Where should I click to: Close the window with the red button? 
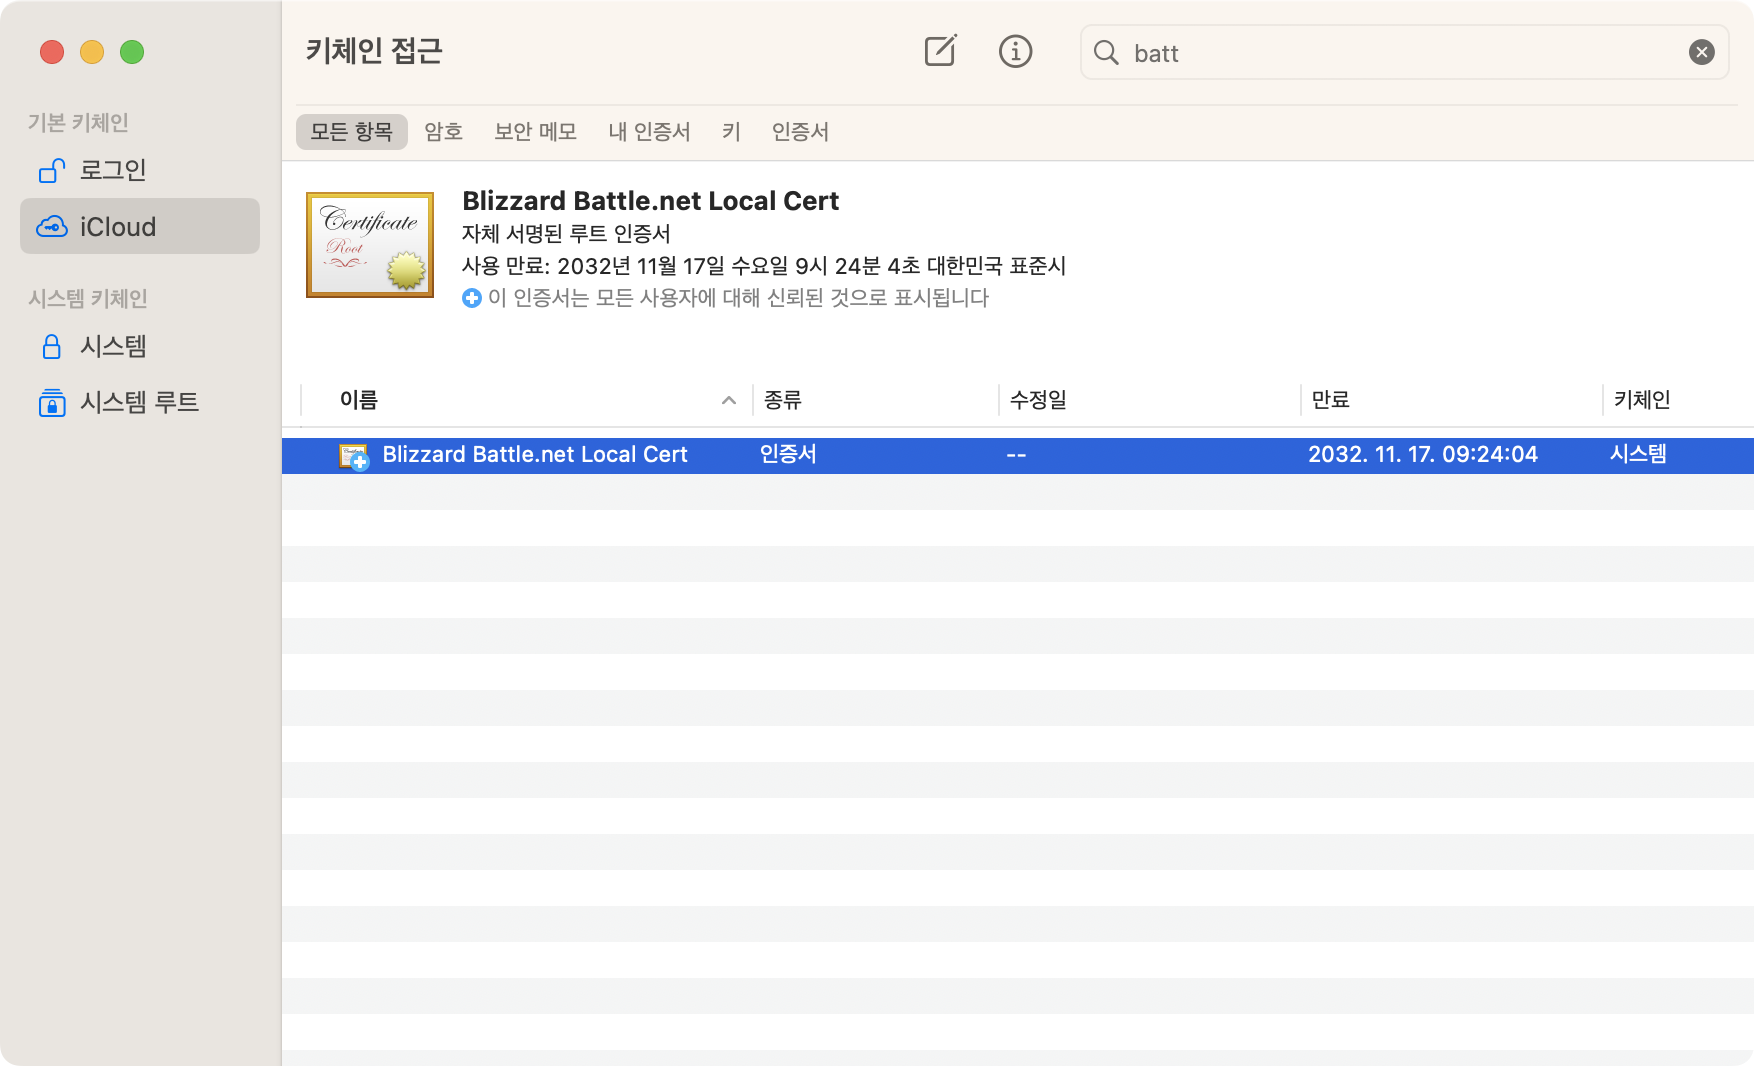pyautogui.click(x=52, y=52)
